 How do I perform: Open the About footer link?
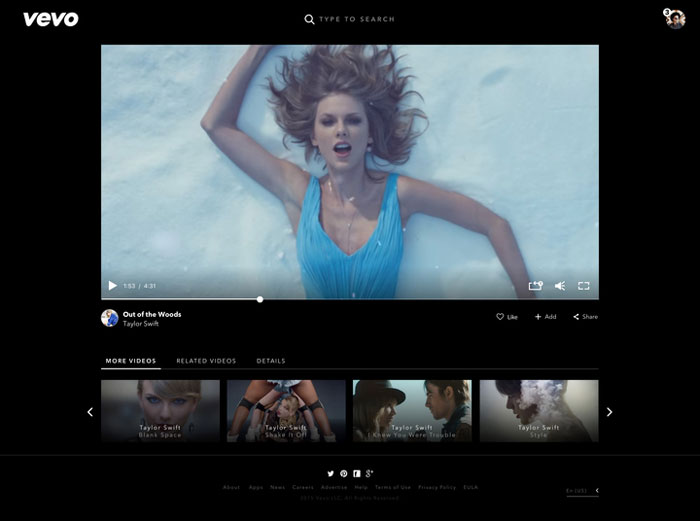click(231, 487)
